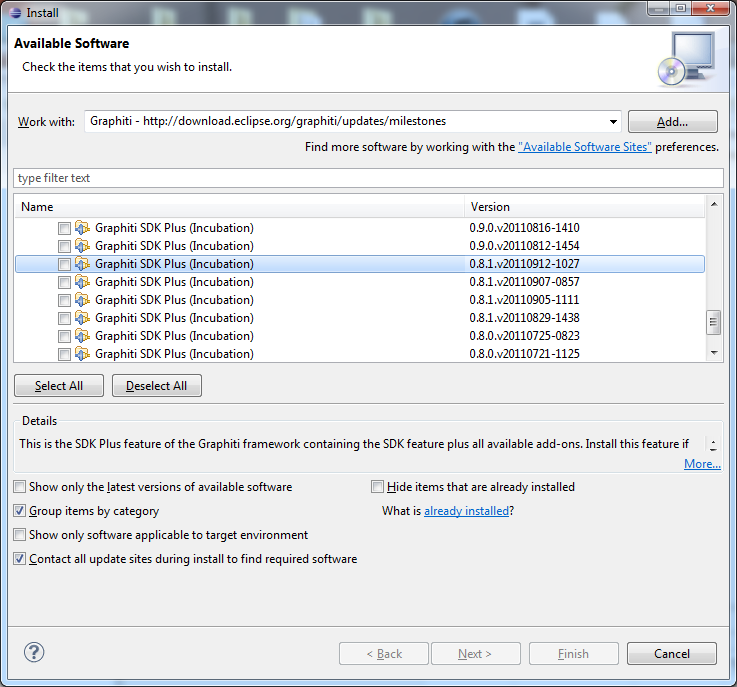
Task: Click feature icon for version 0.8.0.v20110721-1125
Action: [82, 354]
